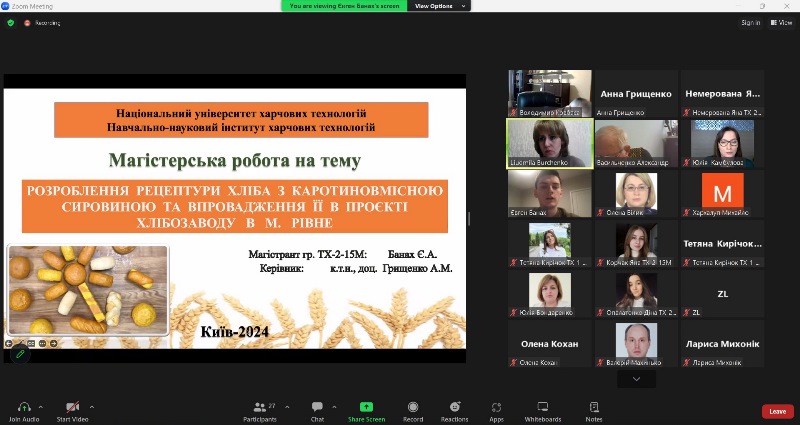The width and height of the screenshot is (800, 425).
Task: Click the red Leave button
Action: [x=778, y=411]
